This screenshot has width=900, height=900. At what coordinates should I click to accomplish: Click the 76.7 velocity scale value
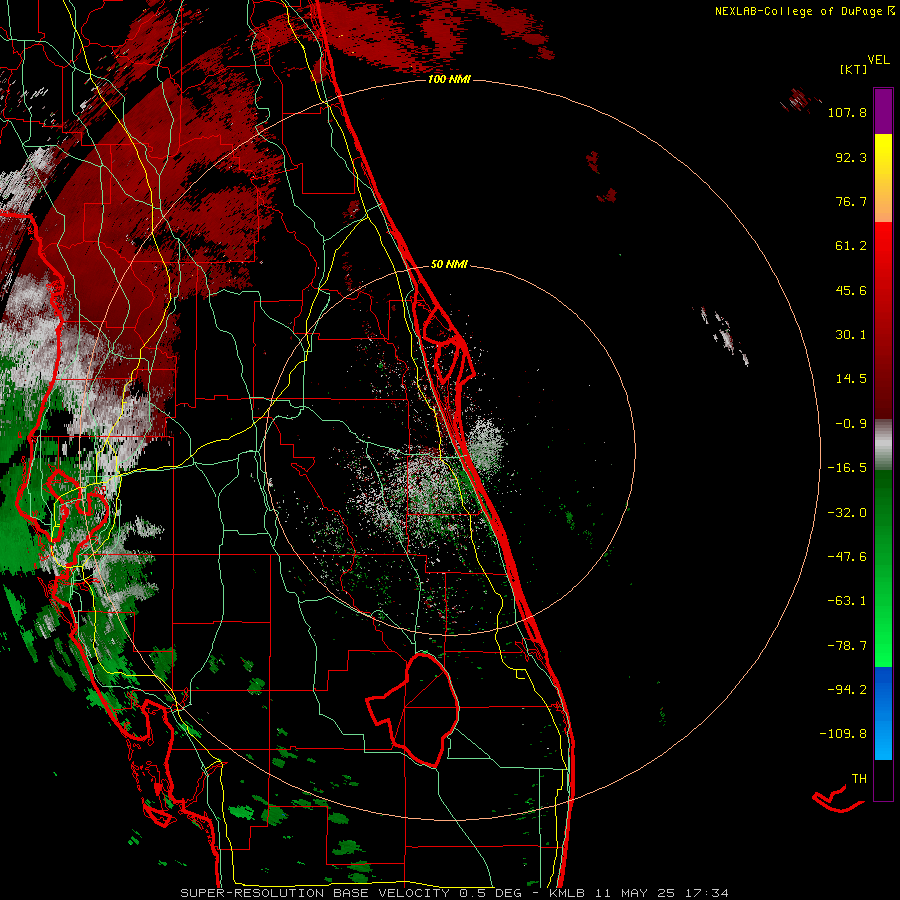(x=851, y=201)
